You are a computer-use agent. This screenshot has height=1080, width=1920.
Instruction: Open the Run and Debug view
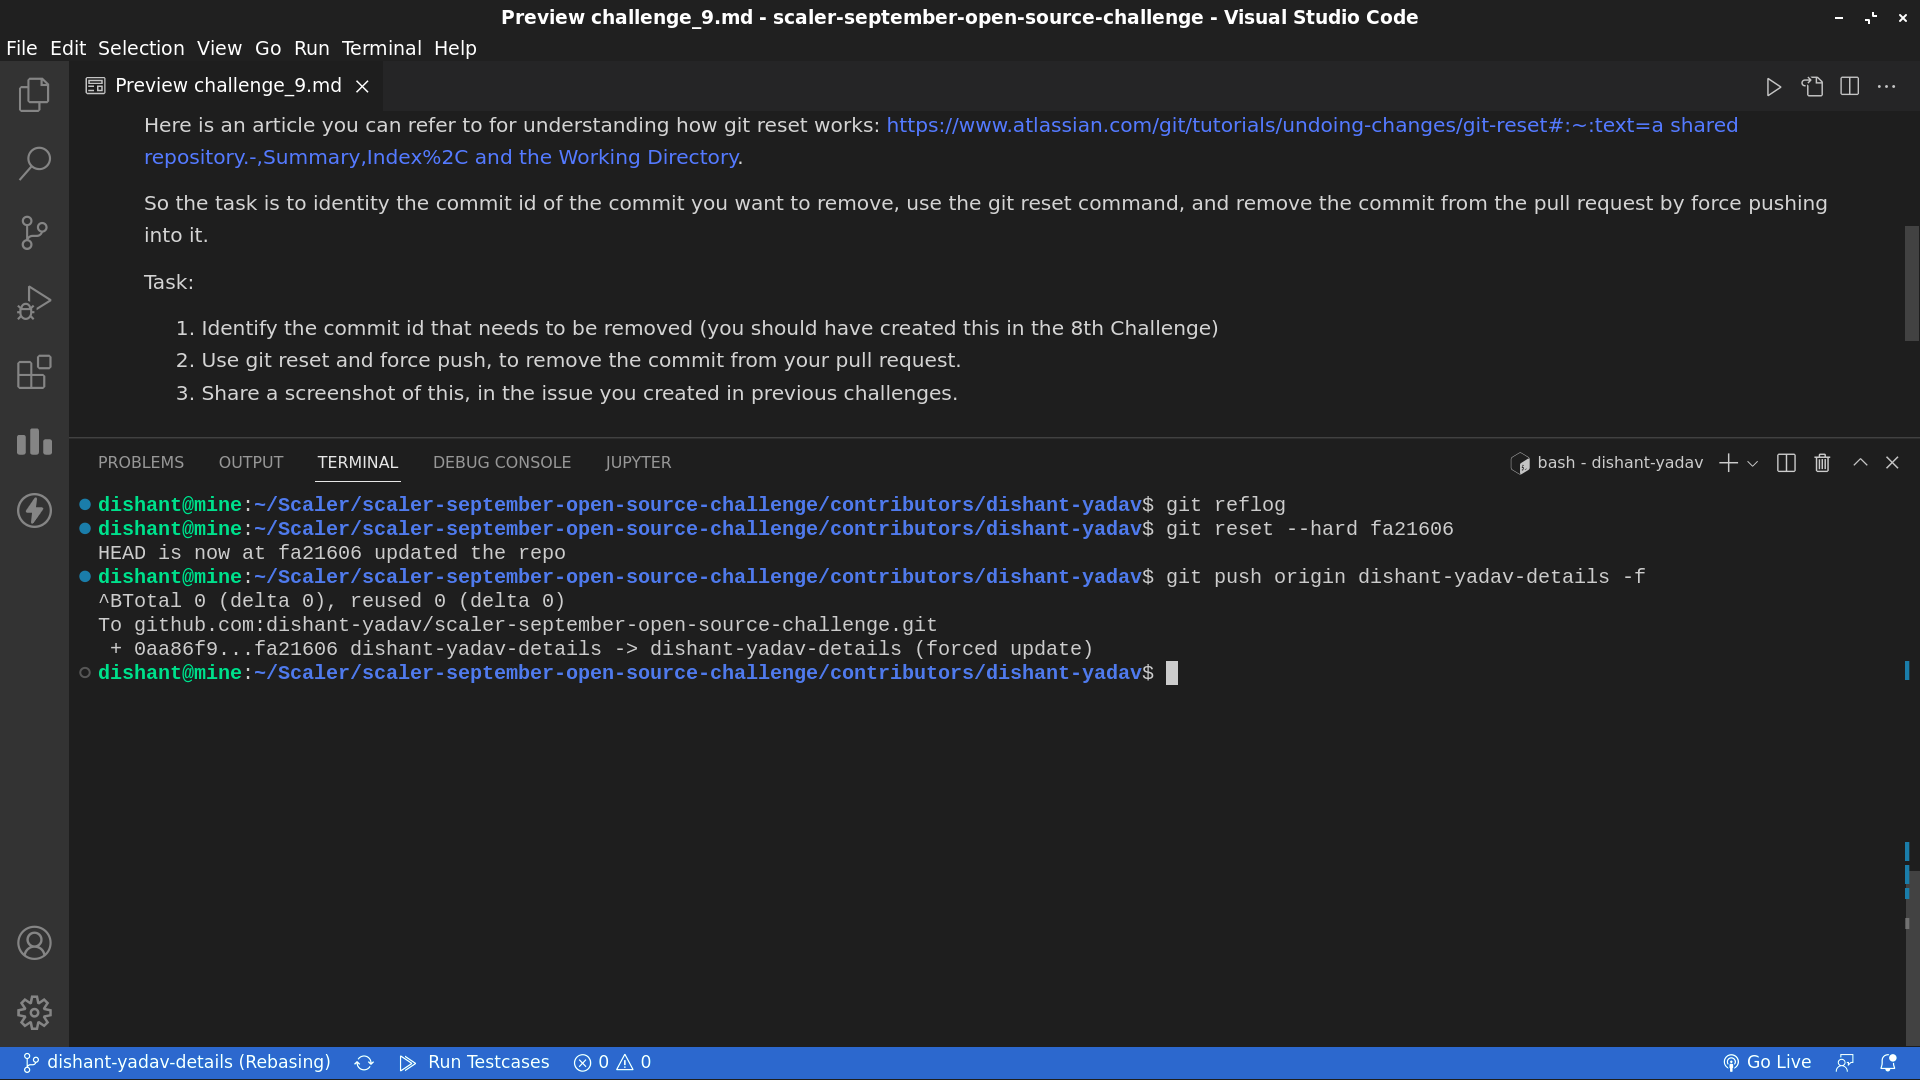coord(34,303)
